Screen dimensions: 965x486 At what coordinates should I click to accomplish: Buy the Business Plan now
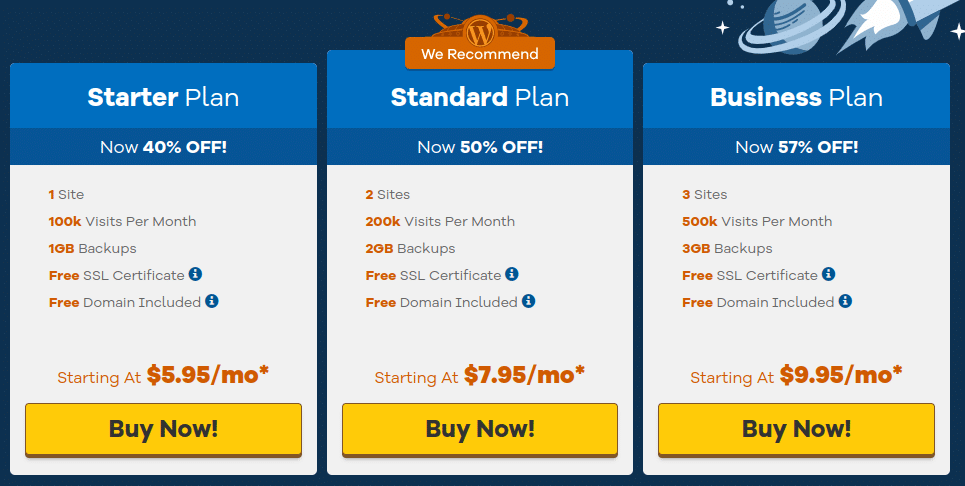click(x=796, y=429)
